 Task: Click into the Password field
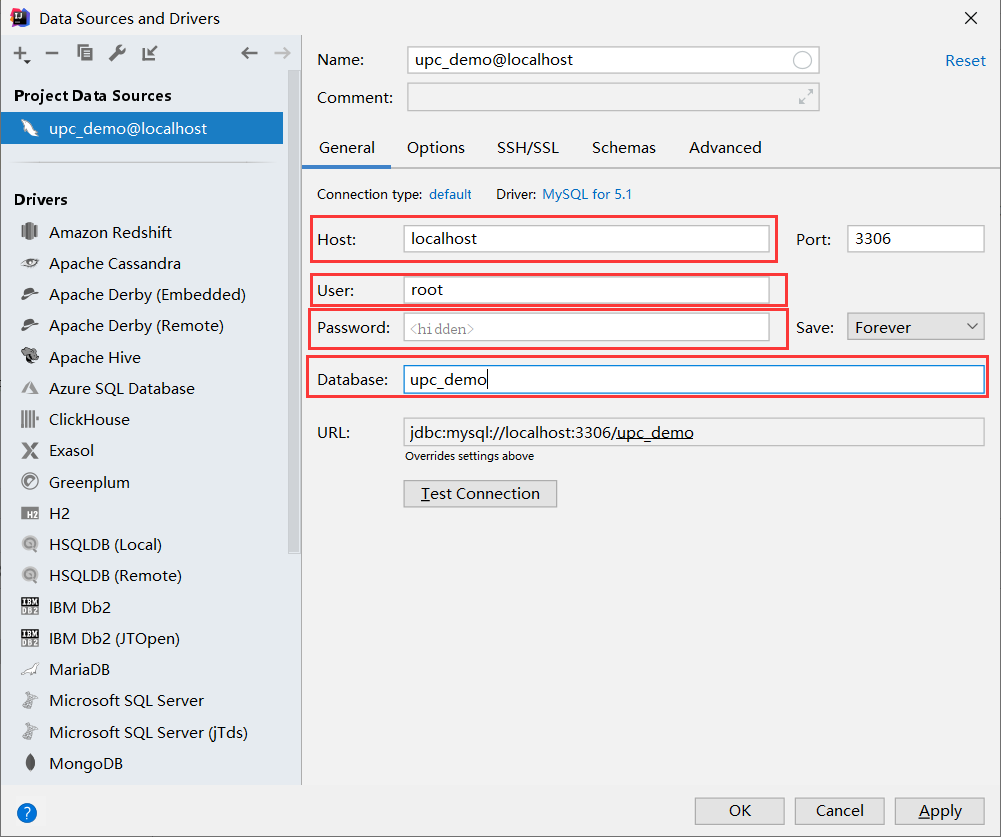pyautogui.click(x=586, y=328)
